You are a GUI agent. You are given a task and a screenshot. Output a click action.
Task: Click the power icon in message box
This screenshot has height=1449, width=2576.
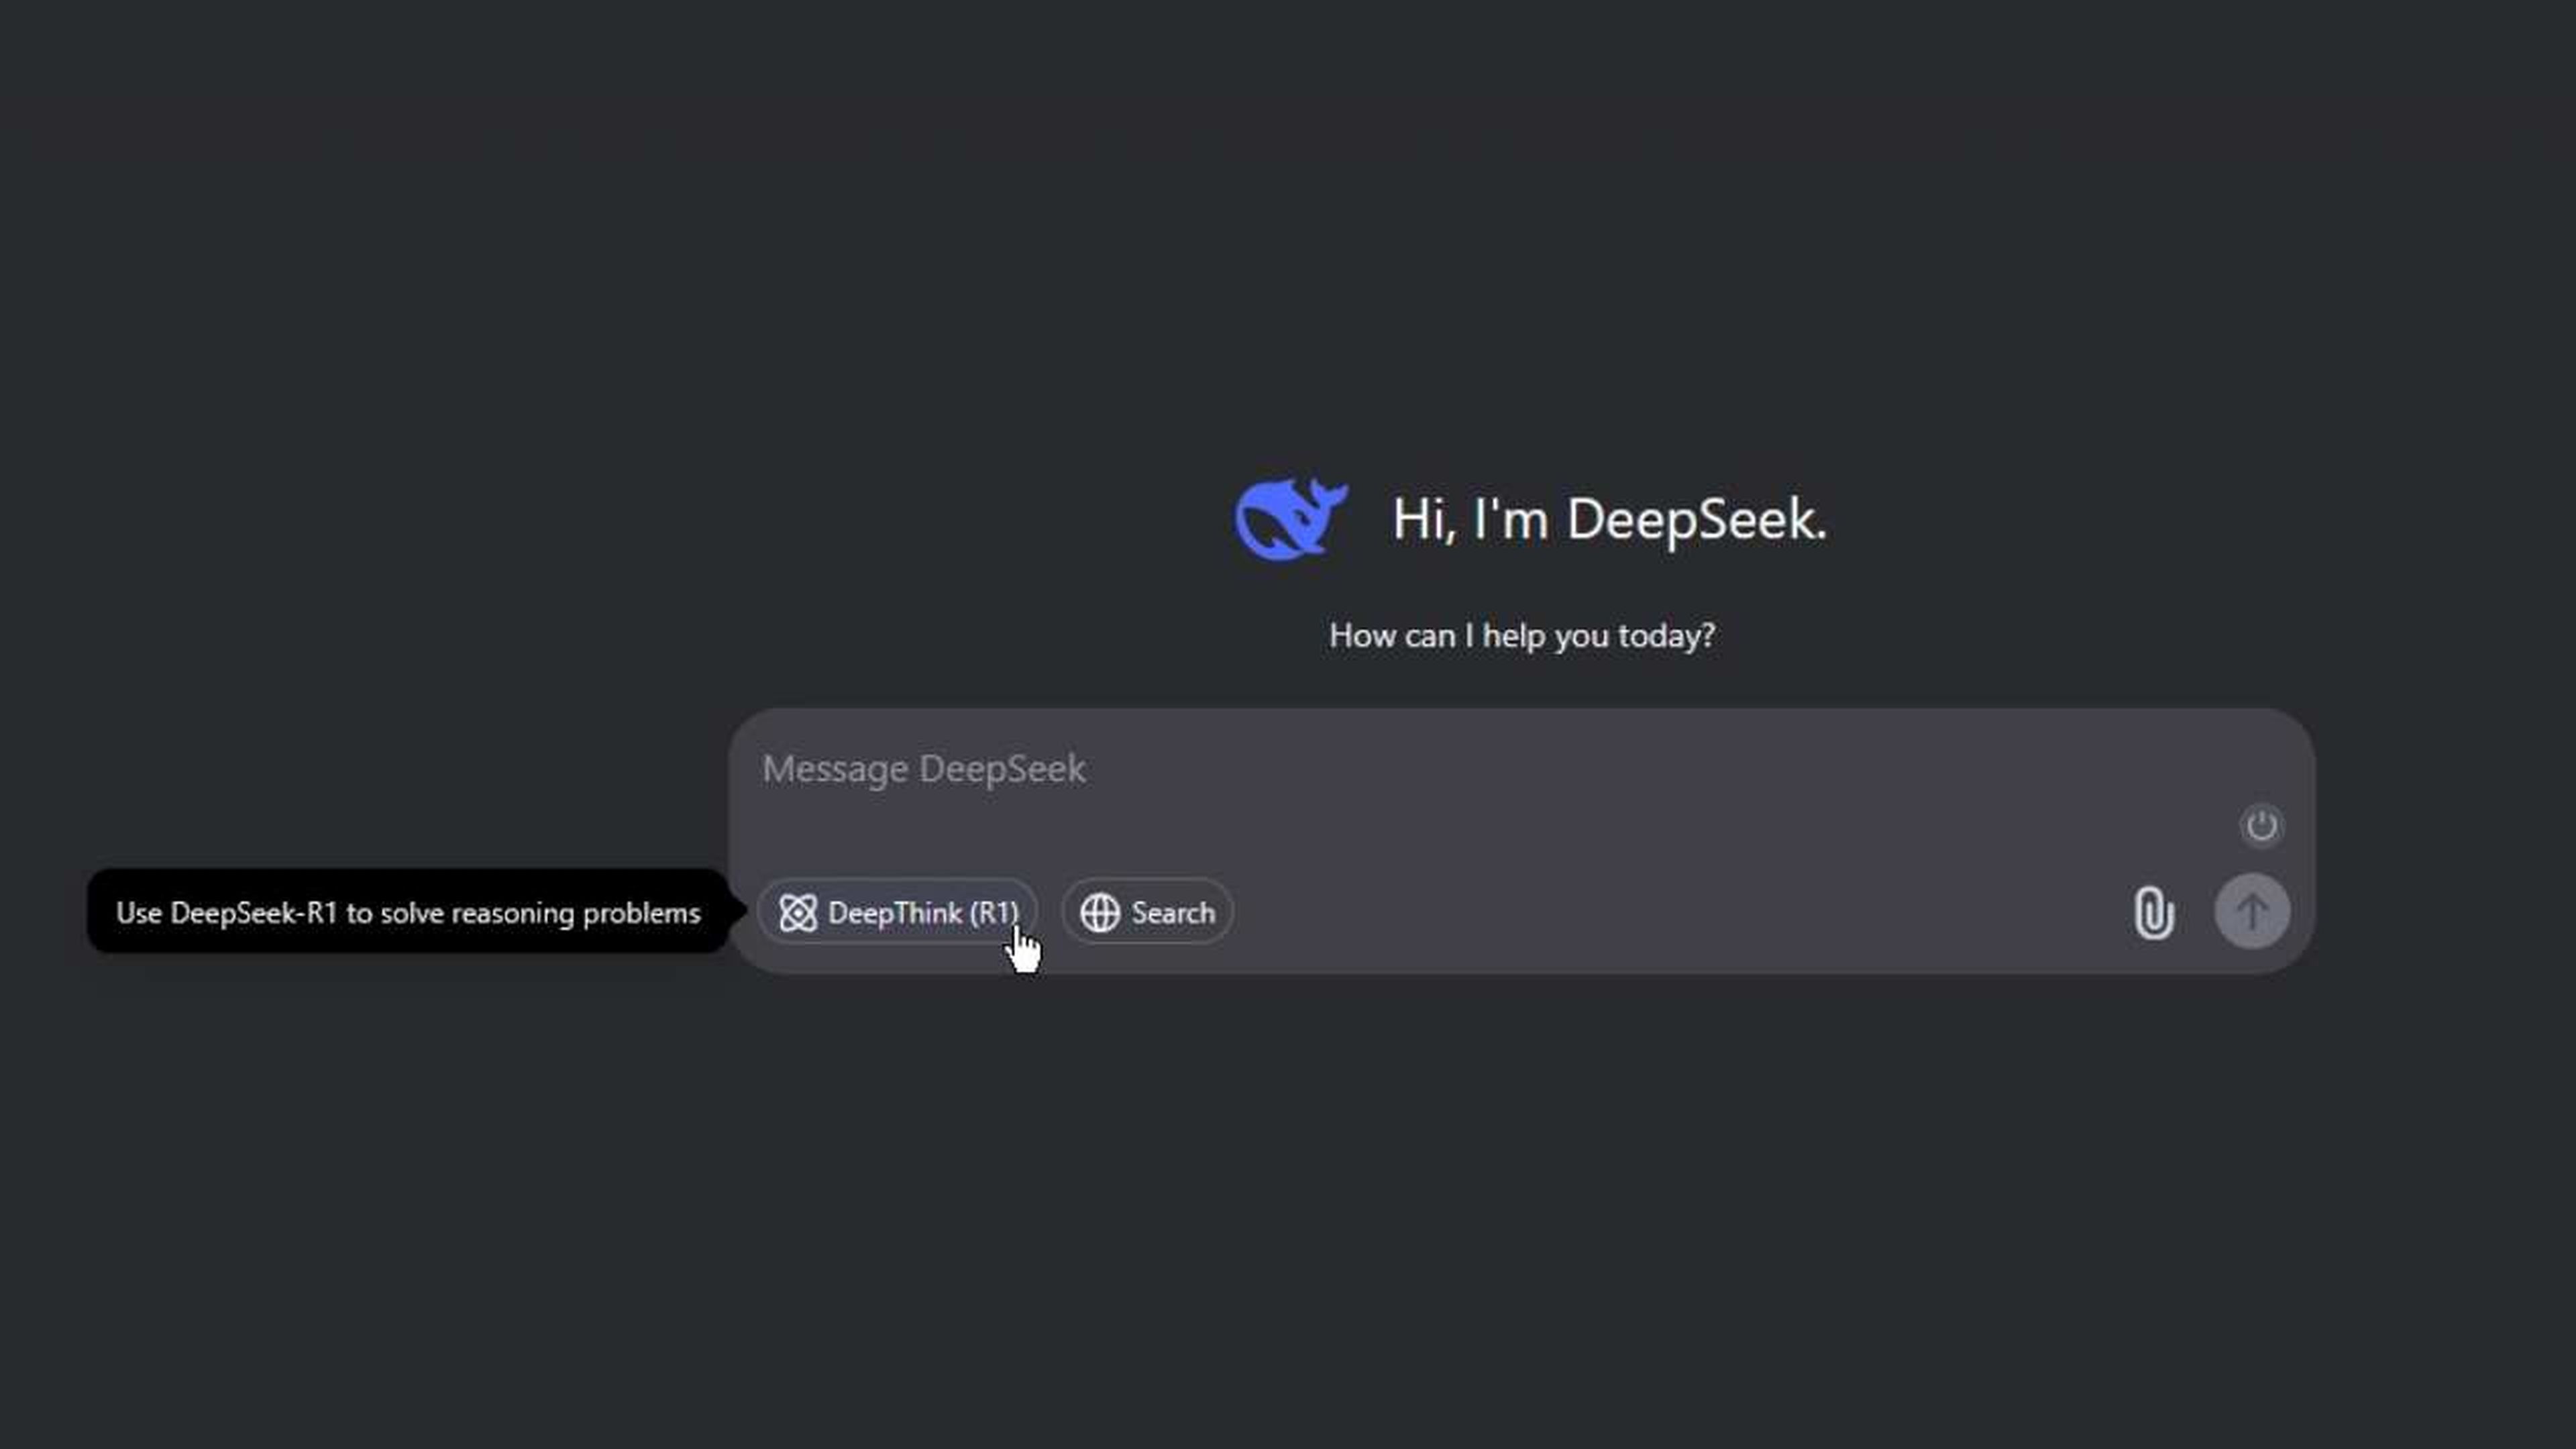(2261, 826)
